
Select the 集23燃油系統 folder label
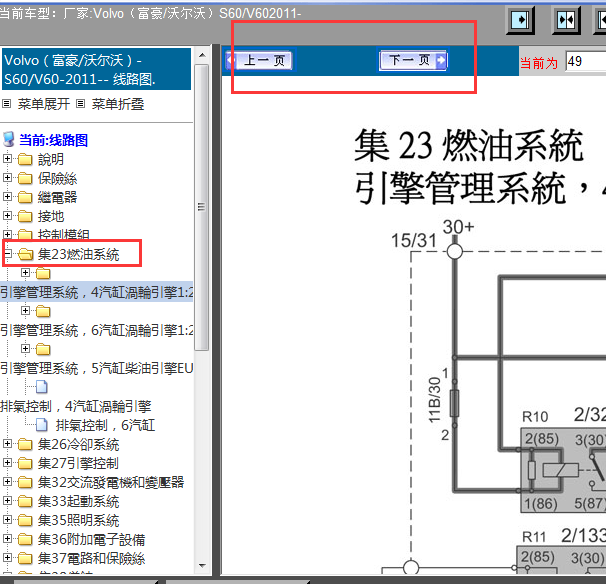79,254
